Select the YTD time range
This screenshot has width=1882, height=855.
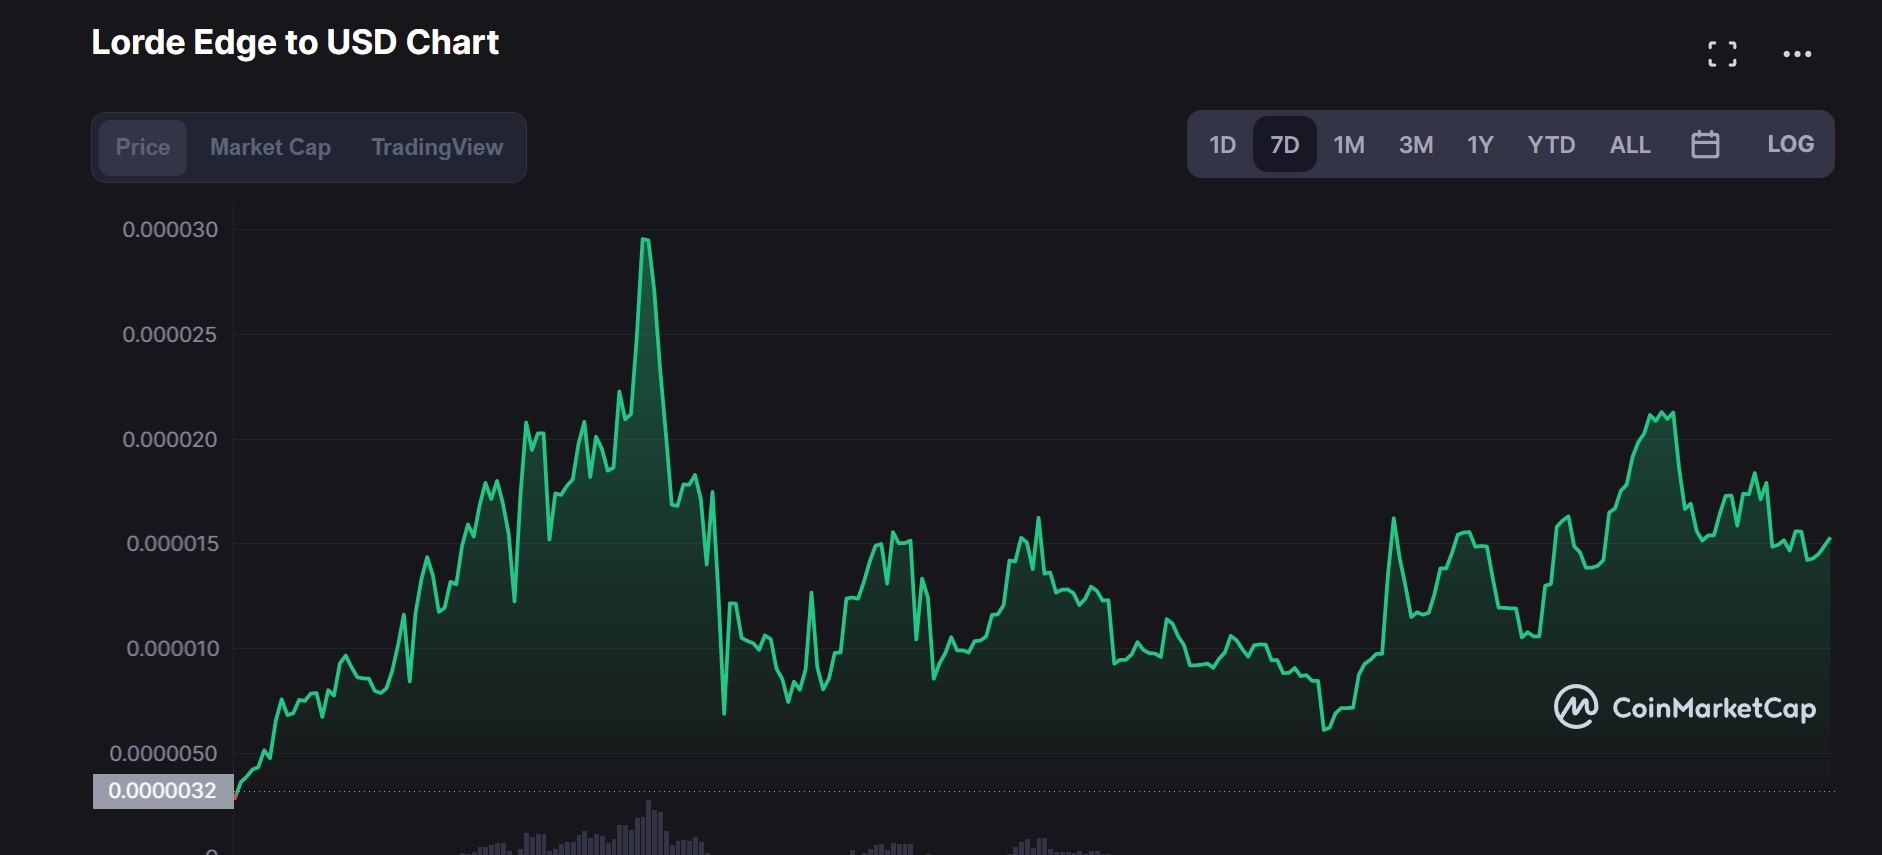1551,145
